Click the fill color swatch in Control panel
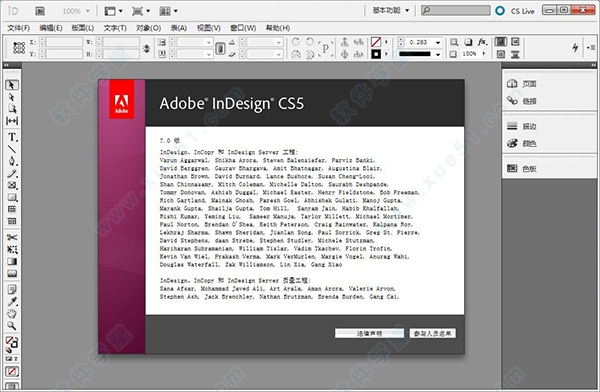 pos(376,42)
